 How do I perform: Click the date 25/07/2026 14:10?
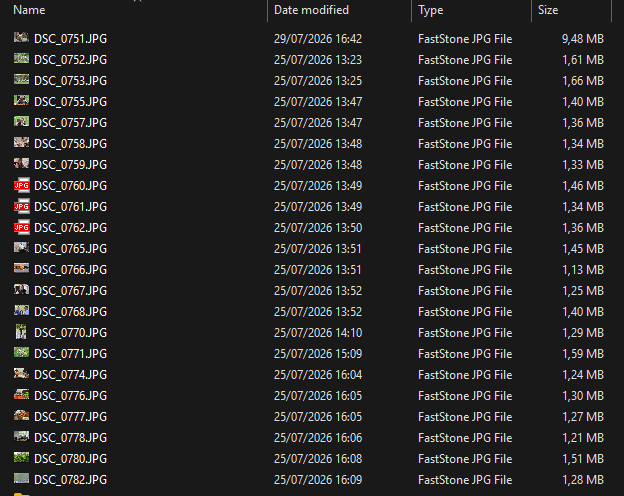(x=318, y=333)
